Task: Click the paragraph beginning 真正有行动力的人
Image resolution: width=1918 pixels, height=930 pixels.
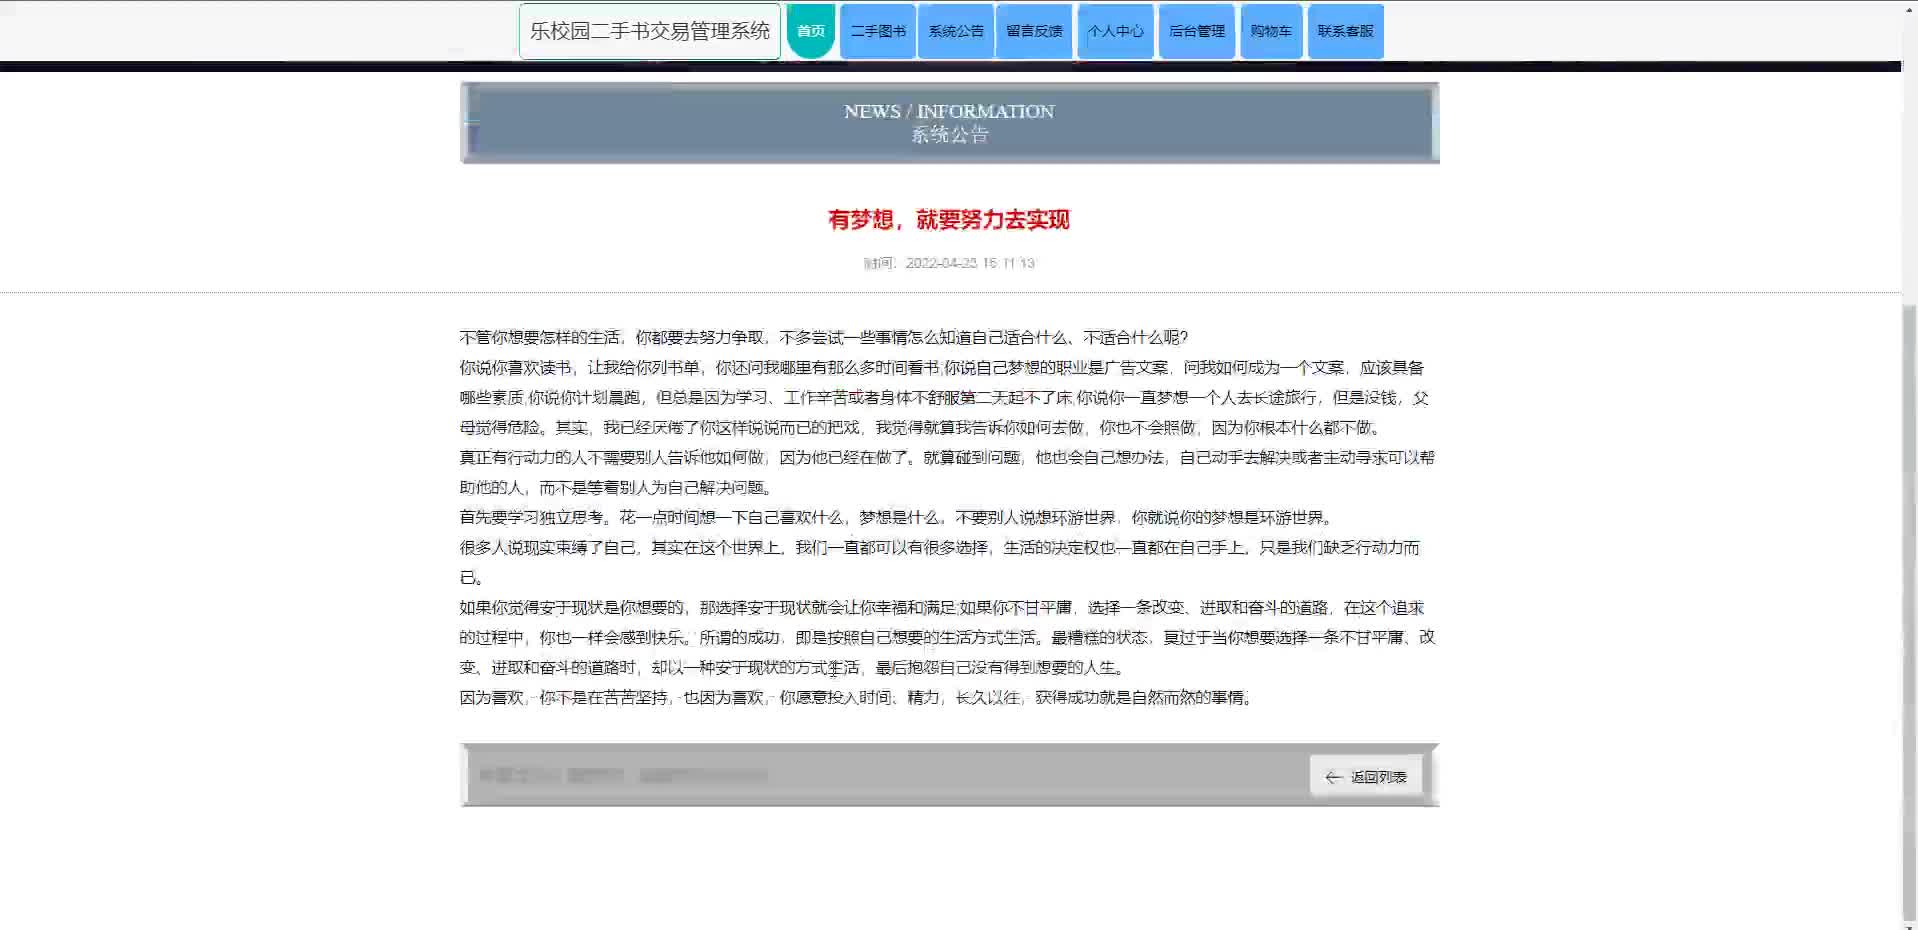Action: pyautogui.click(x=947, y=472)
